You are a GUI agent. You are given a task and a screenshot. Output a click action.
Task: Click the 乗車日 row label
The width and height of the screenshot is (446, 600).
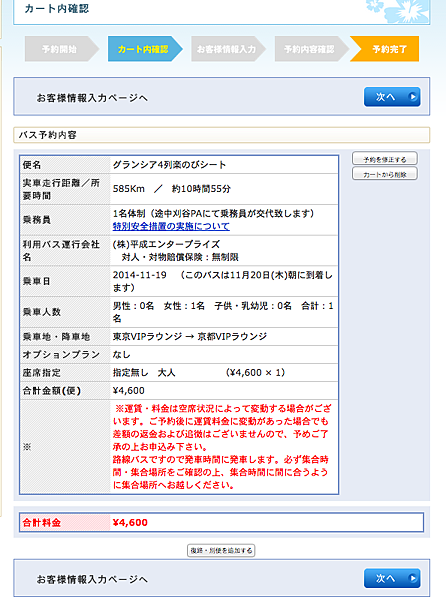pyautogui.click(x=36, y=281)
